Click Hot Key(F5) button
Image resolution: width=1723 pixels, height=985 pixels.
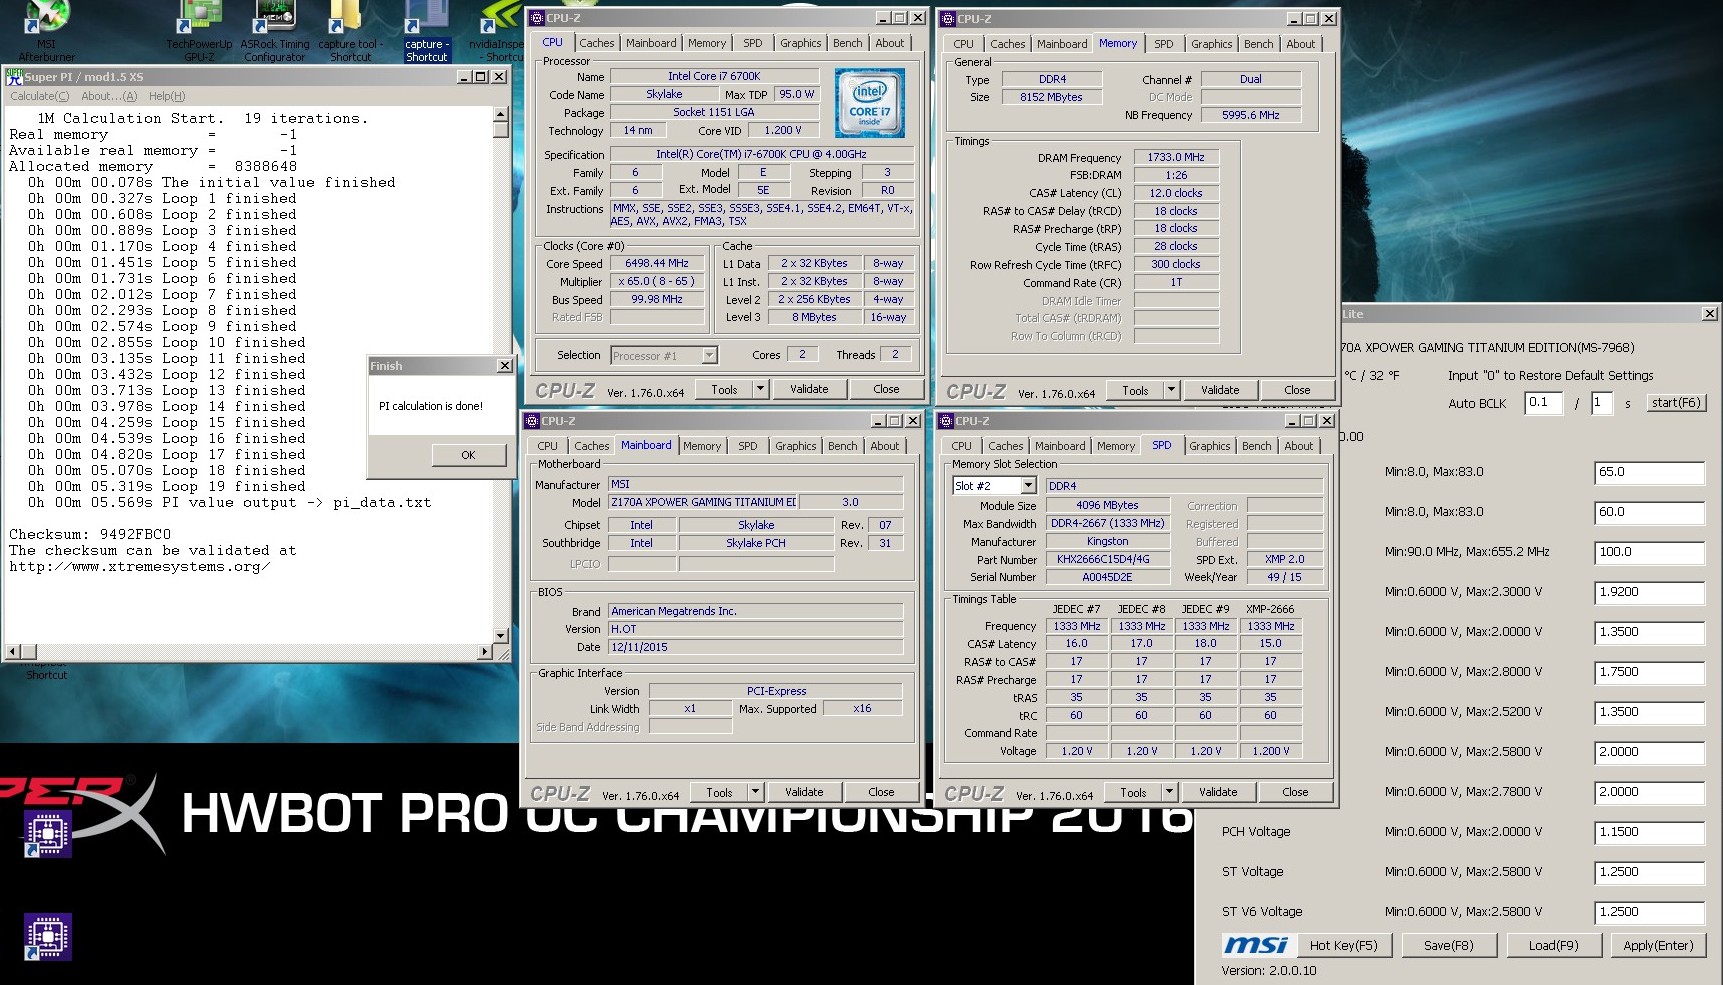pos(1343,945)
